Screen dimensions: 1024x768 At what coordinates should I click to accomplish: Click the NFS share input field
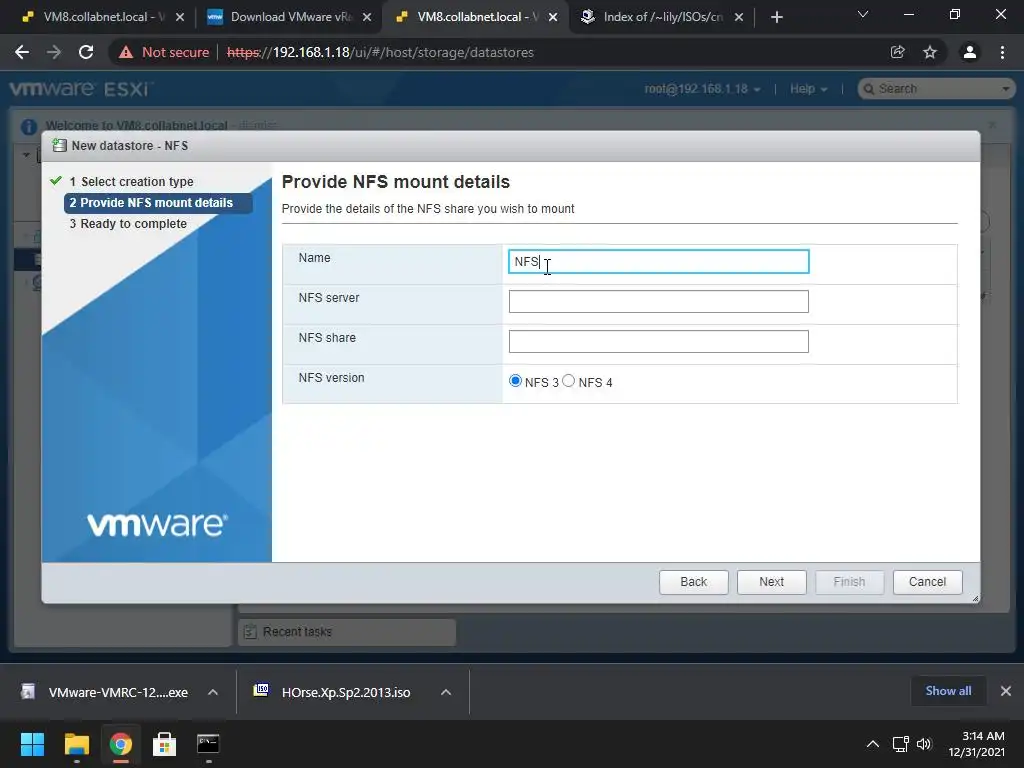coord(658,341)
